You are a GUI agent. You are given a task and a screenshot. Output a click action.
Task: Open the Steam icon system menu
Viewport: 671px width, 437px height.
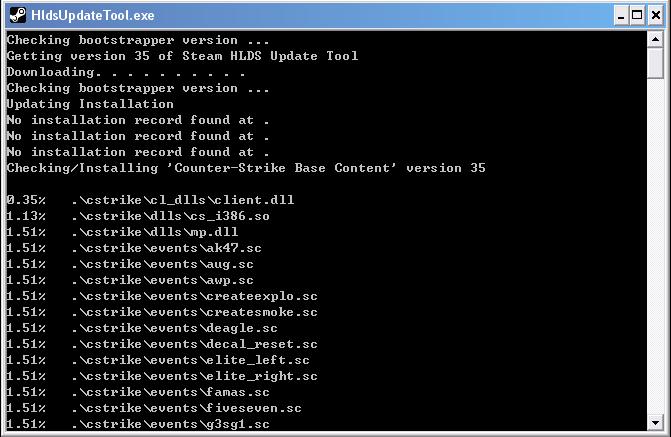click(16, 15)
